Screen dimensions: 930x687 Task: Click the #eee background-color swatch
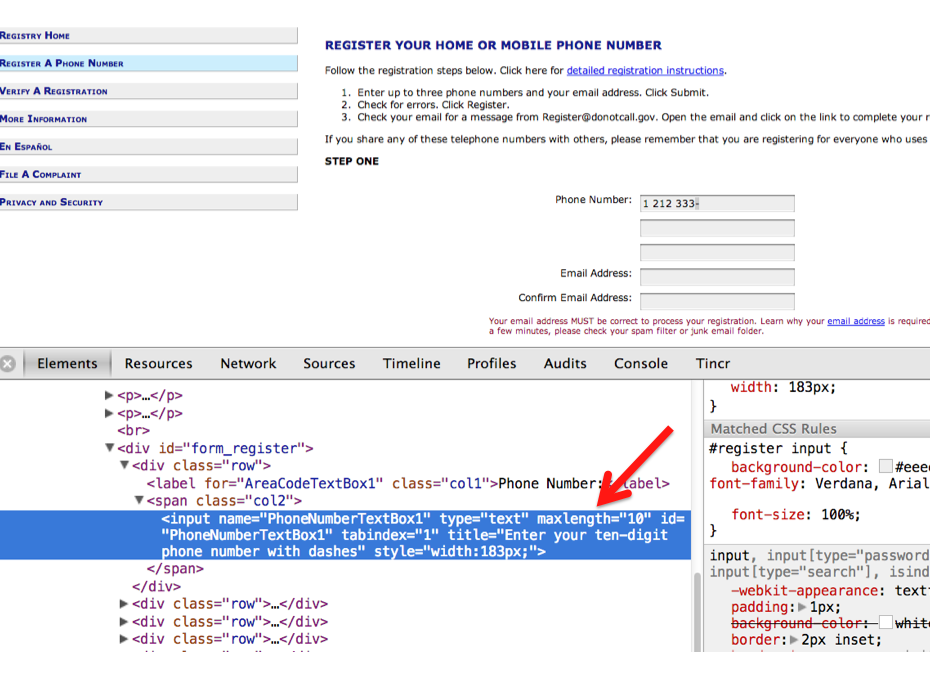[885, 467]
